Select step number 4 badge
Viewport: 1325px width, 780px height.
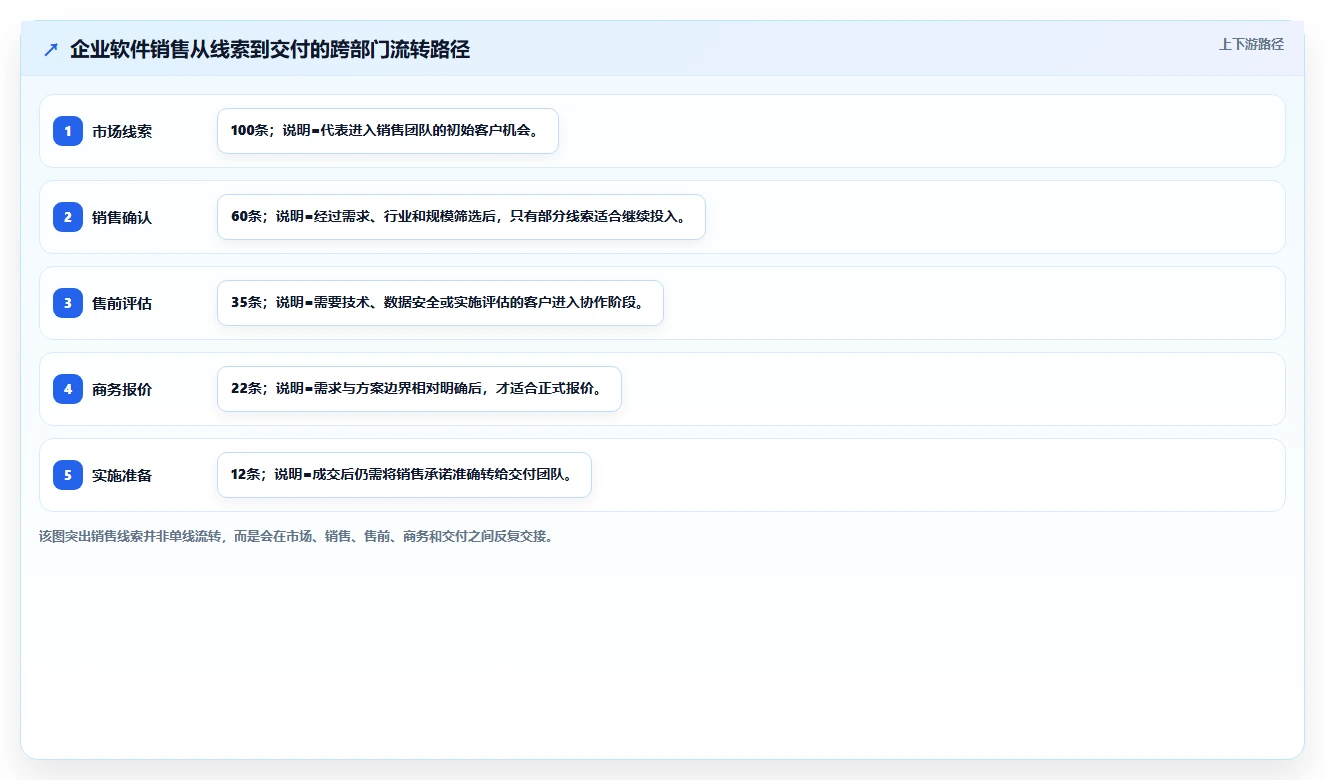[68, 389]
